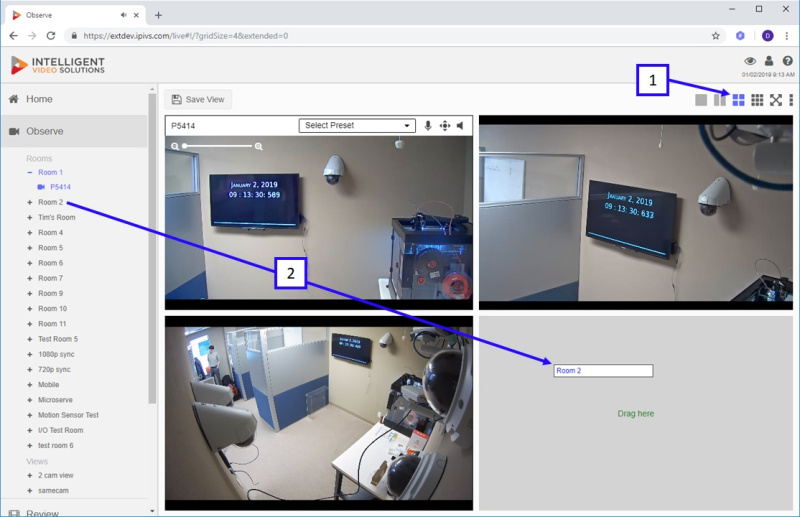This screenshot has height=517, width=800.
Task: Click the blue hexagon browser extension icon
Action: pos(740,36)
